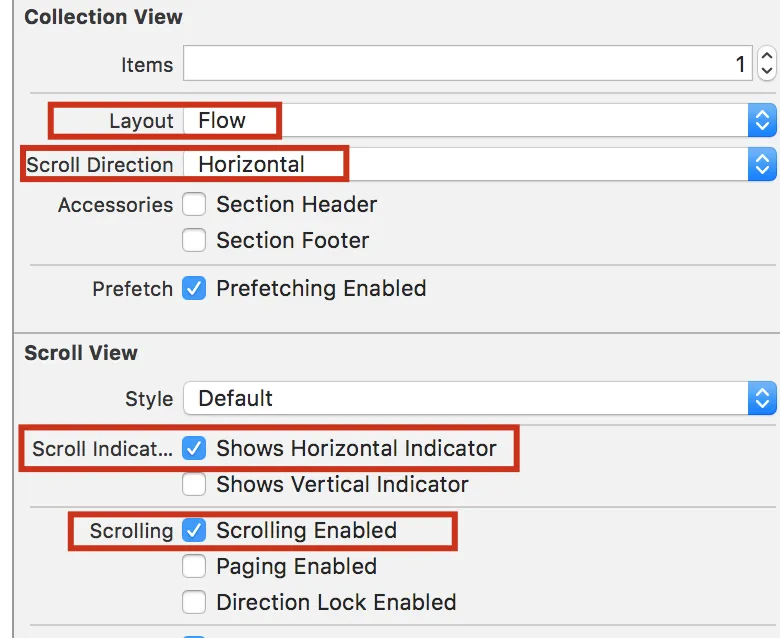Viewport: 780px width, 638px height.
Task: Disable Shows Horizontal Indicator
Action: [195, 448]
